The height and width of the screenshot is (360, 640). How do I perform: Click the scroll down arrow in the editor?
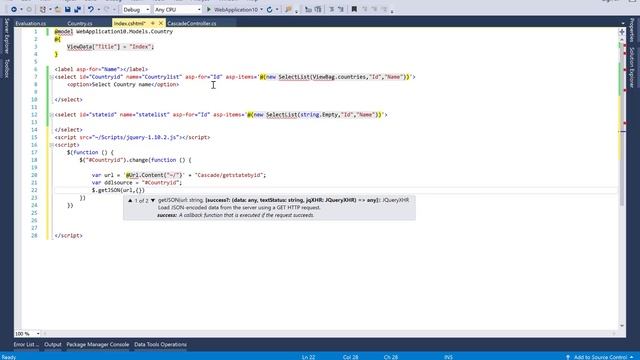tap(622, 326)
